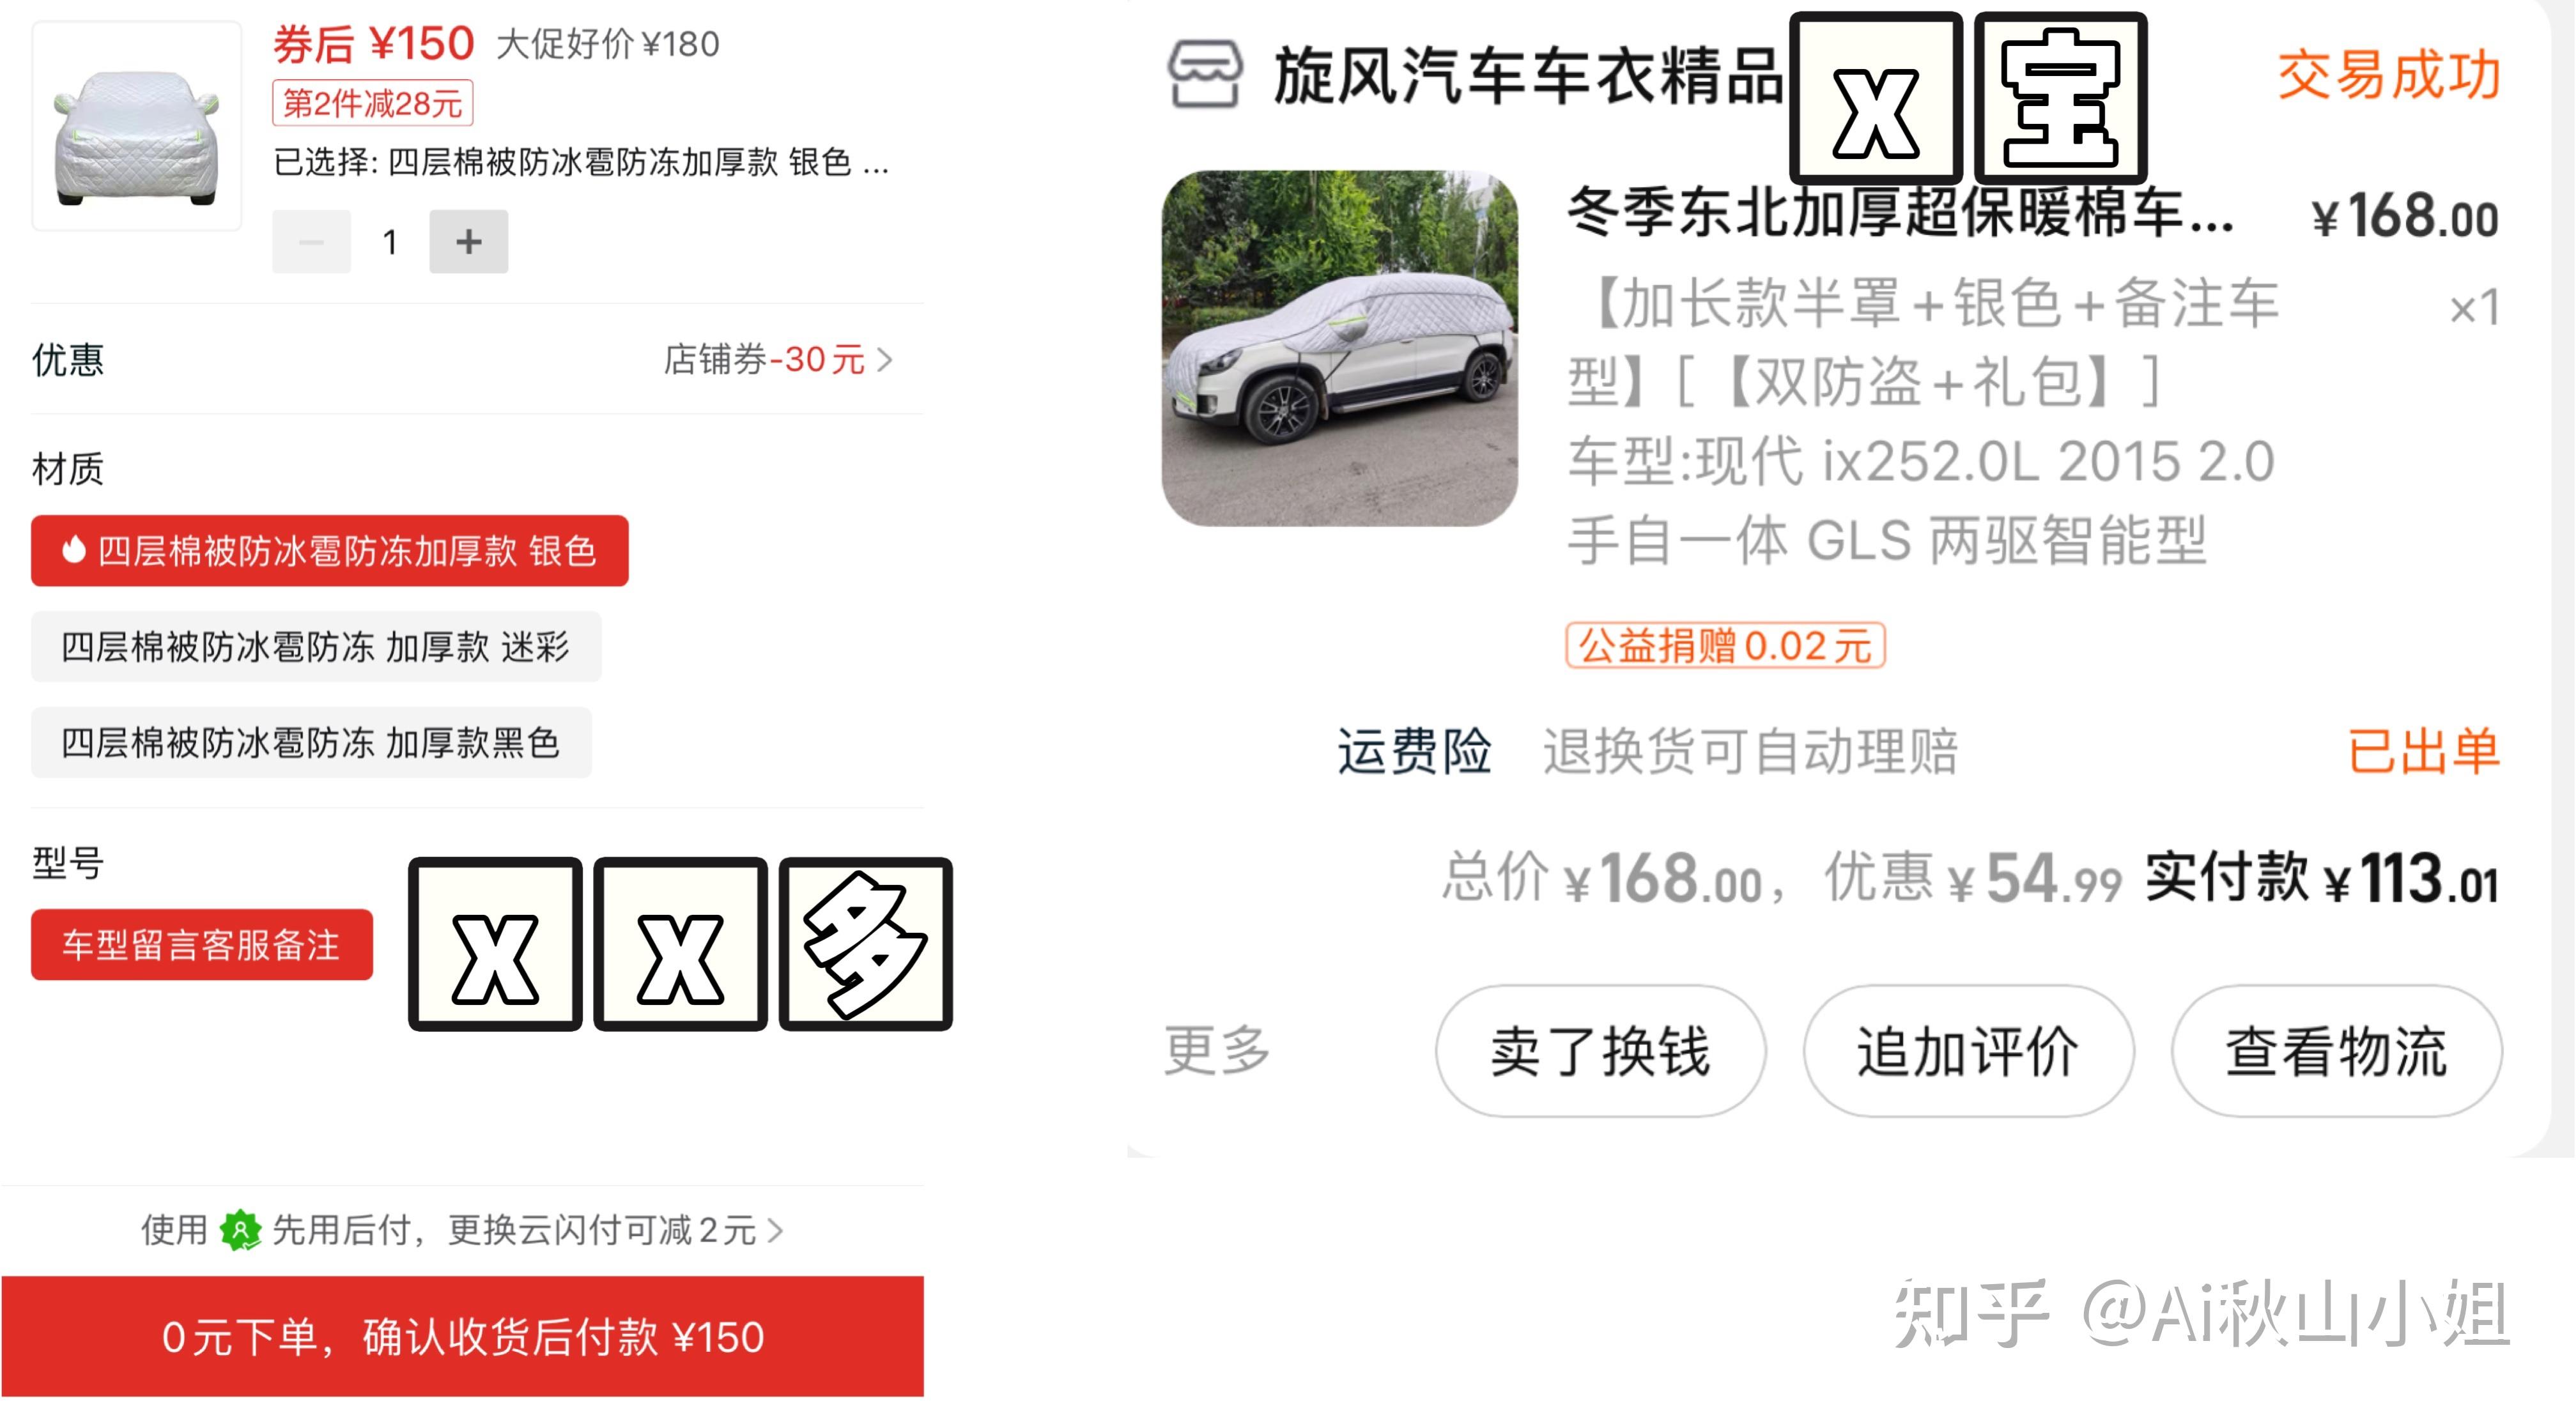Click the flame icon on the silver option
The image size is (2576, 1417).
point(73,550)
